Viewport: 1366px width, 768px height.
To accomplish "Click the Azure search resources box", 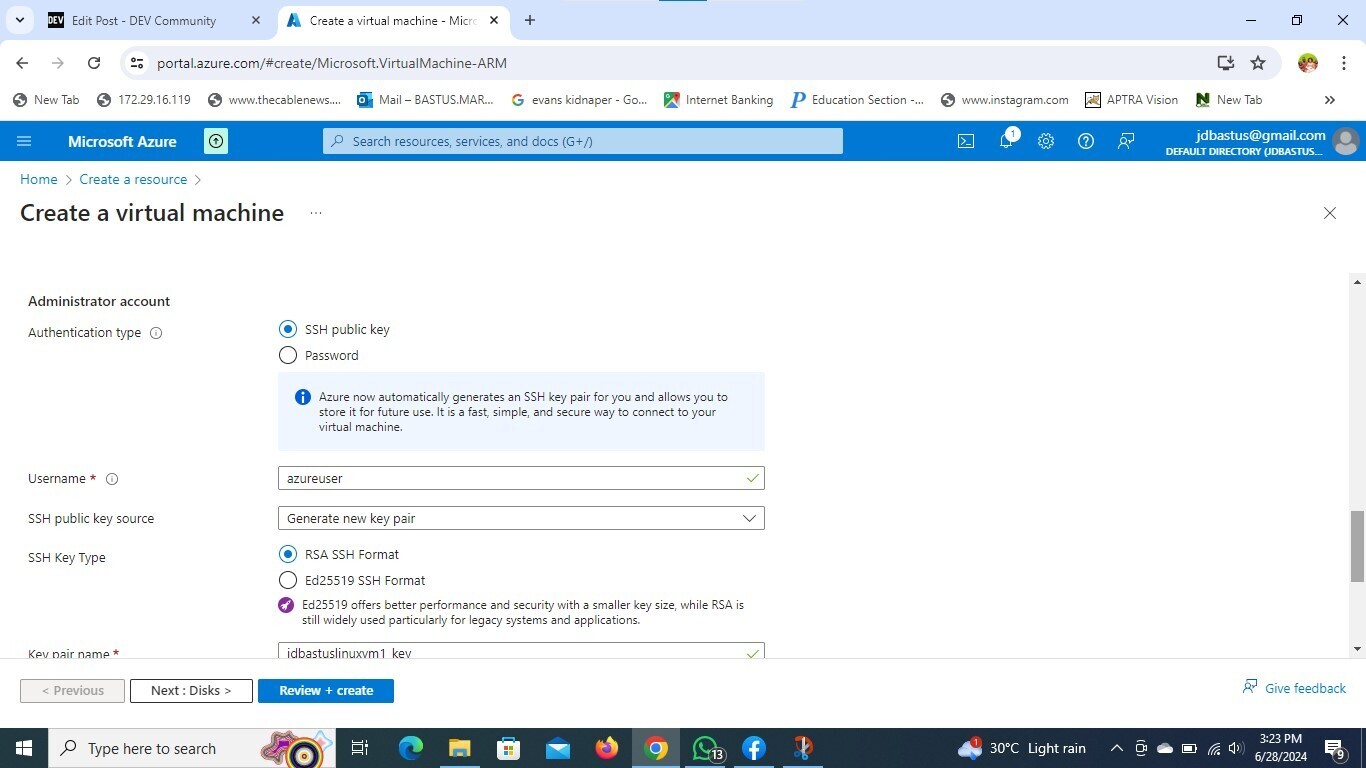I will 583,141.
